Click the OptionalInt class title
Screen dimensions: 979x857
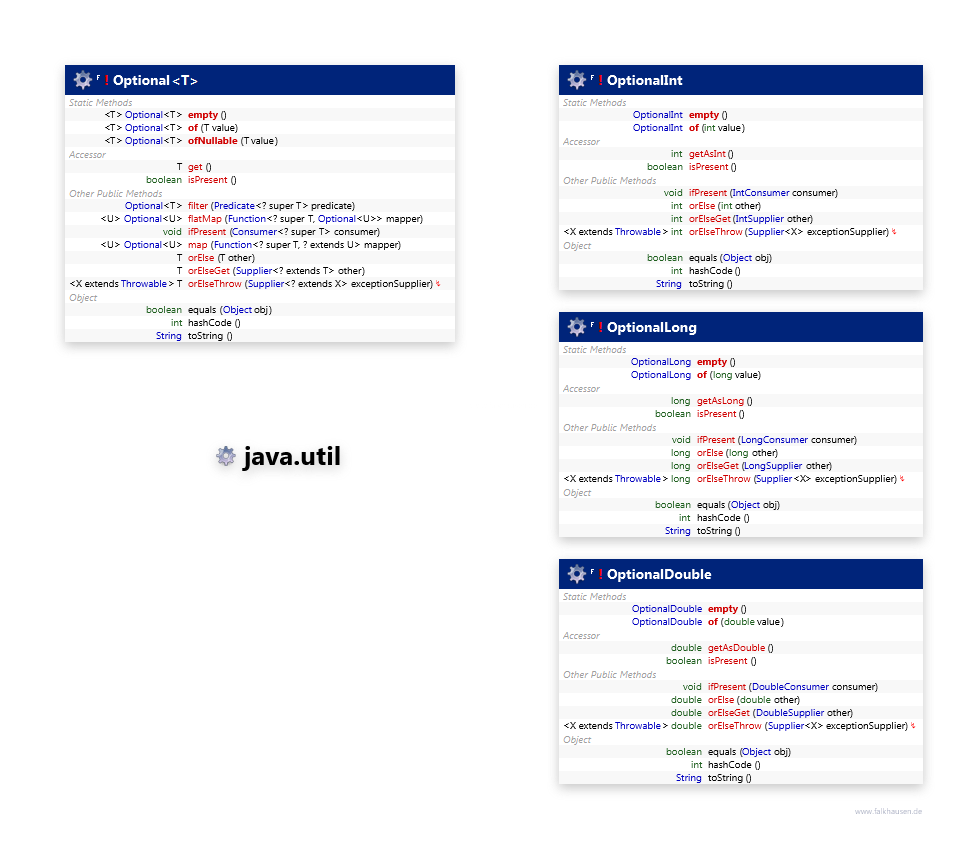[x=644, y=81]
